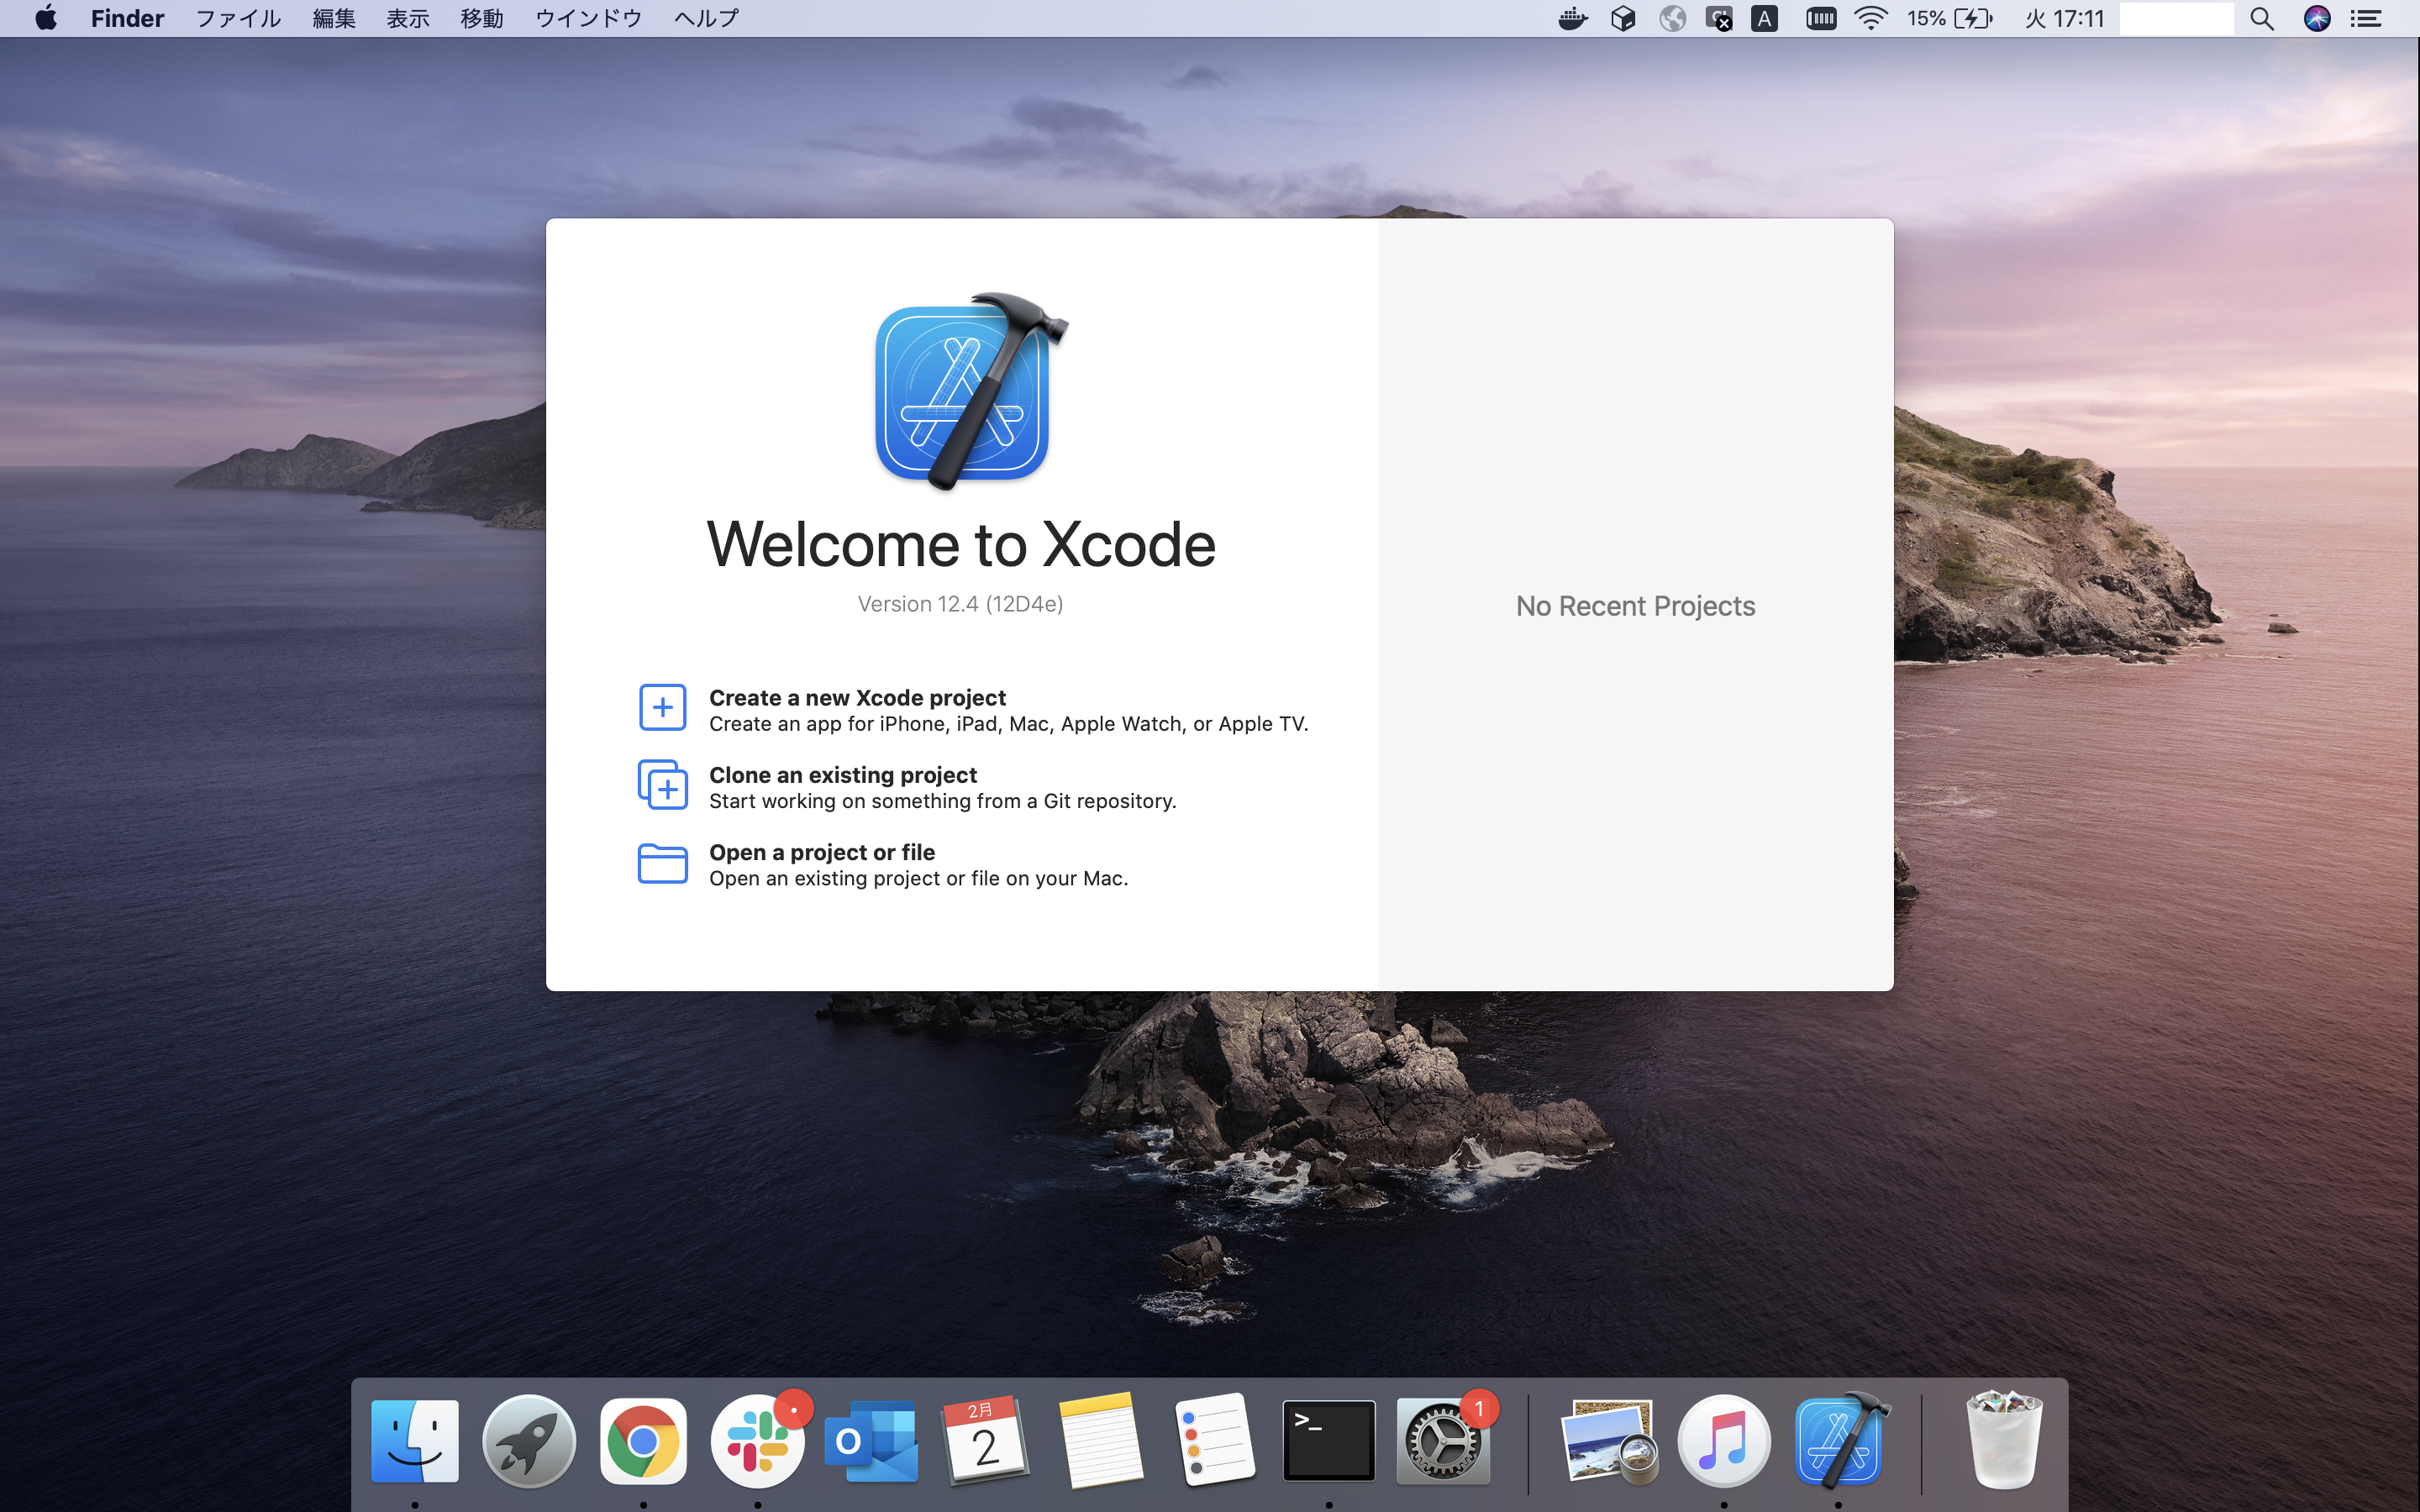Open Reminders app in Dock
Screen dimensions: 2420x1512
point(1214,1440)
